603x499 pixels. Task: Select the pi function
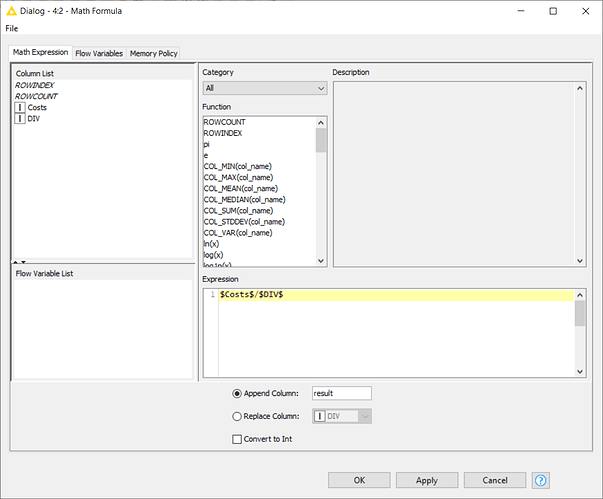[207, 144]
